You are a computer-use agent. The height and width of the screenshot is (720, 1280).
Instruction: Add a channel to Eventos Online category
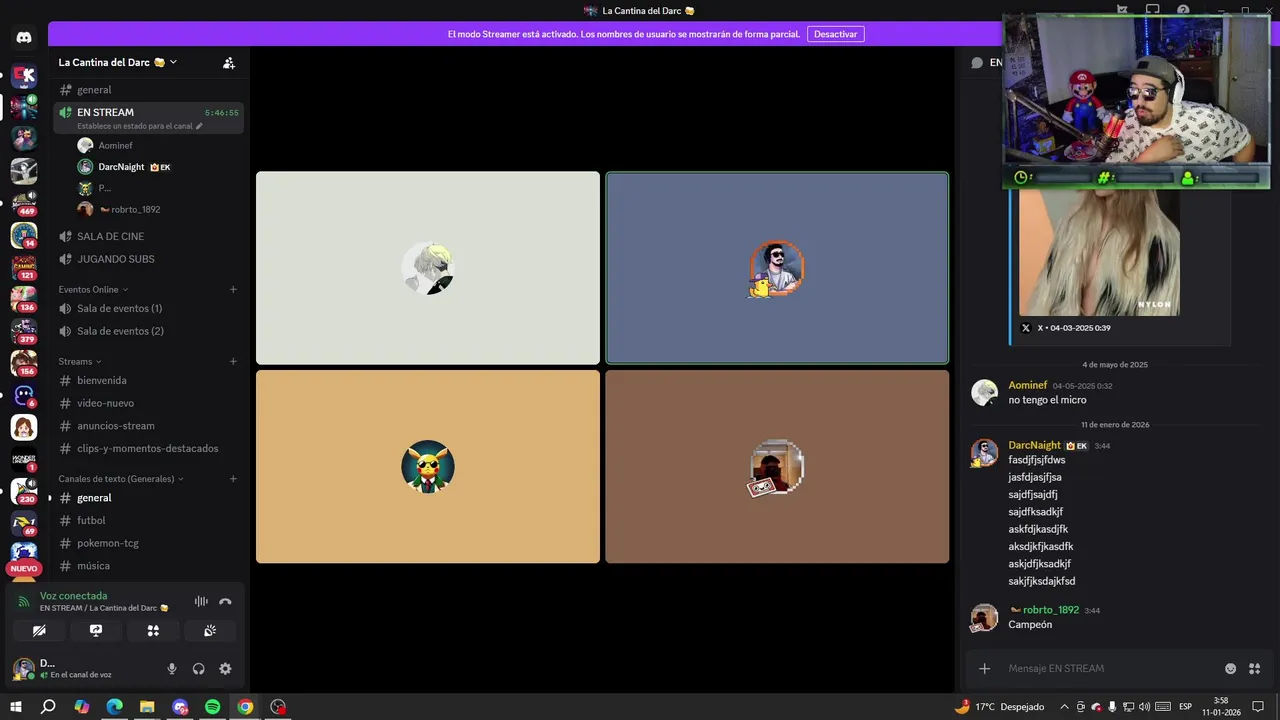click(233, 289)
